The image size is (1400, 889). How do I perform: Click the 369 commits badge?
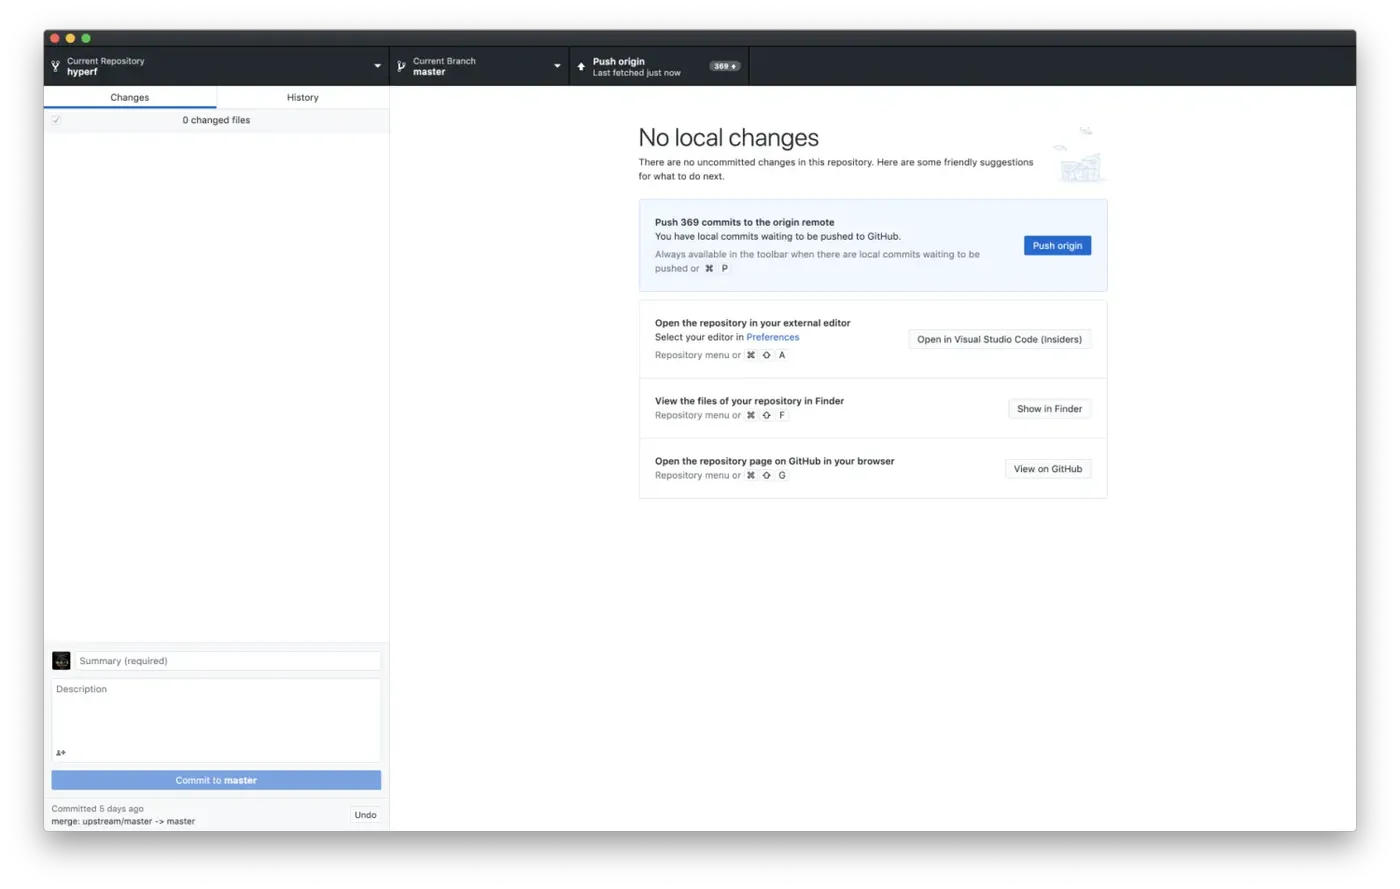point(724,66)
